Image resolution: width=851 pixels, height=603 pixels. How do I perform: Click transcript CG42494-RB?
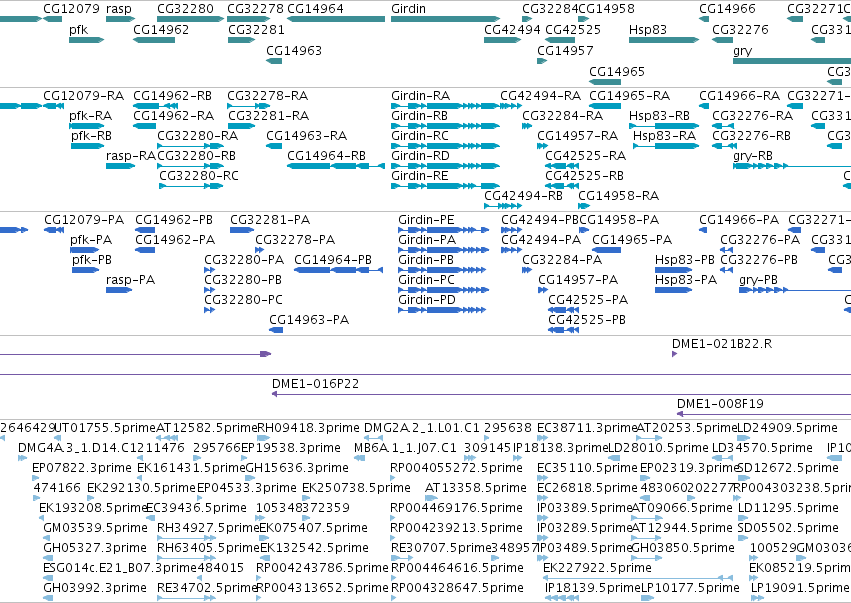[503, 206]
